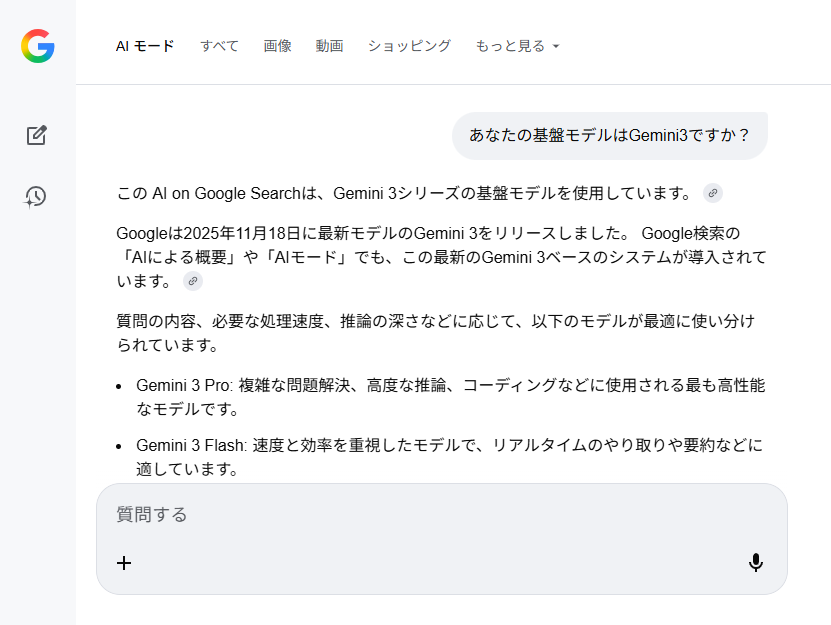Screen dimensions: 831x625
Task: Select the AI モード tab
Action: click(x=145, y=46)
